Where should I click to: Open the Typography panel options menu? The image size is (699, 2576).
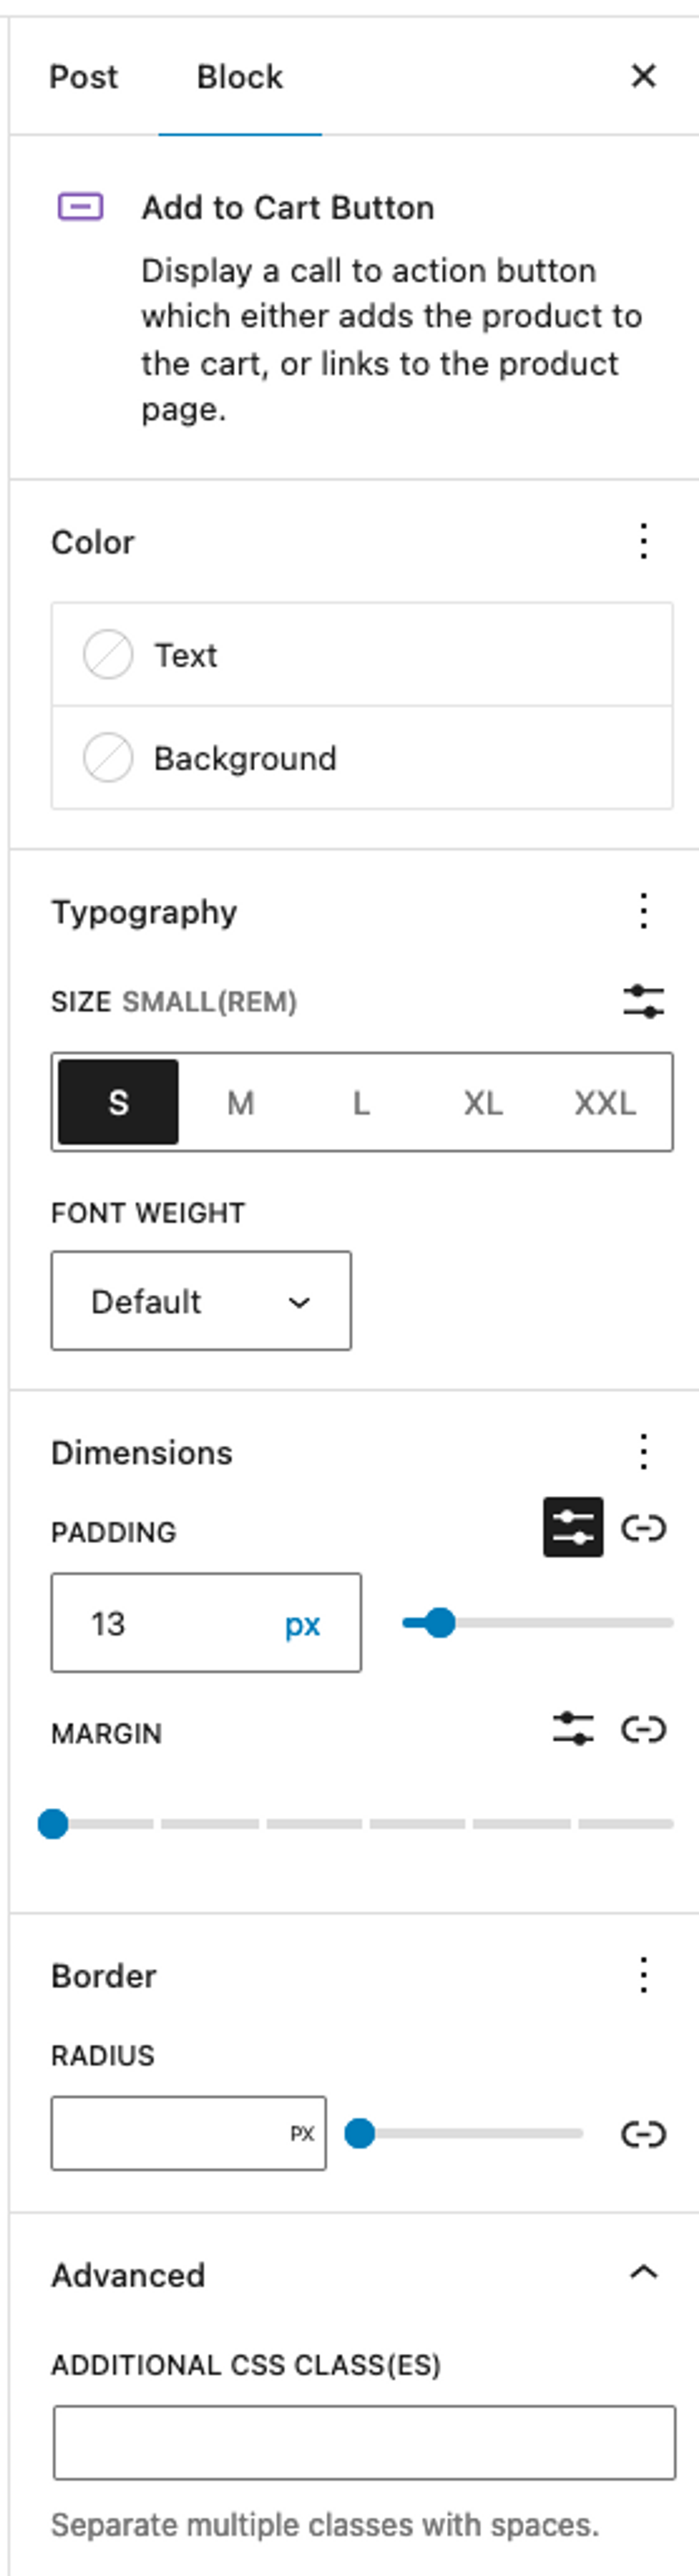pos(644,911)
